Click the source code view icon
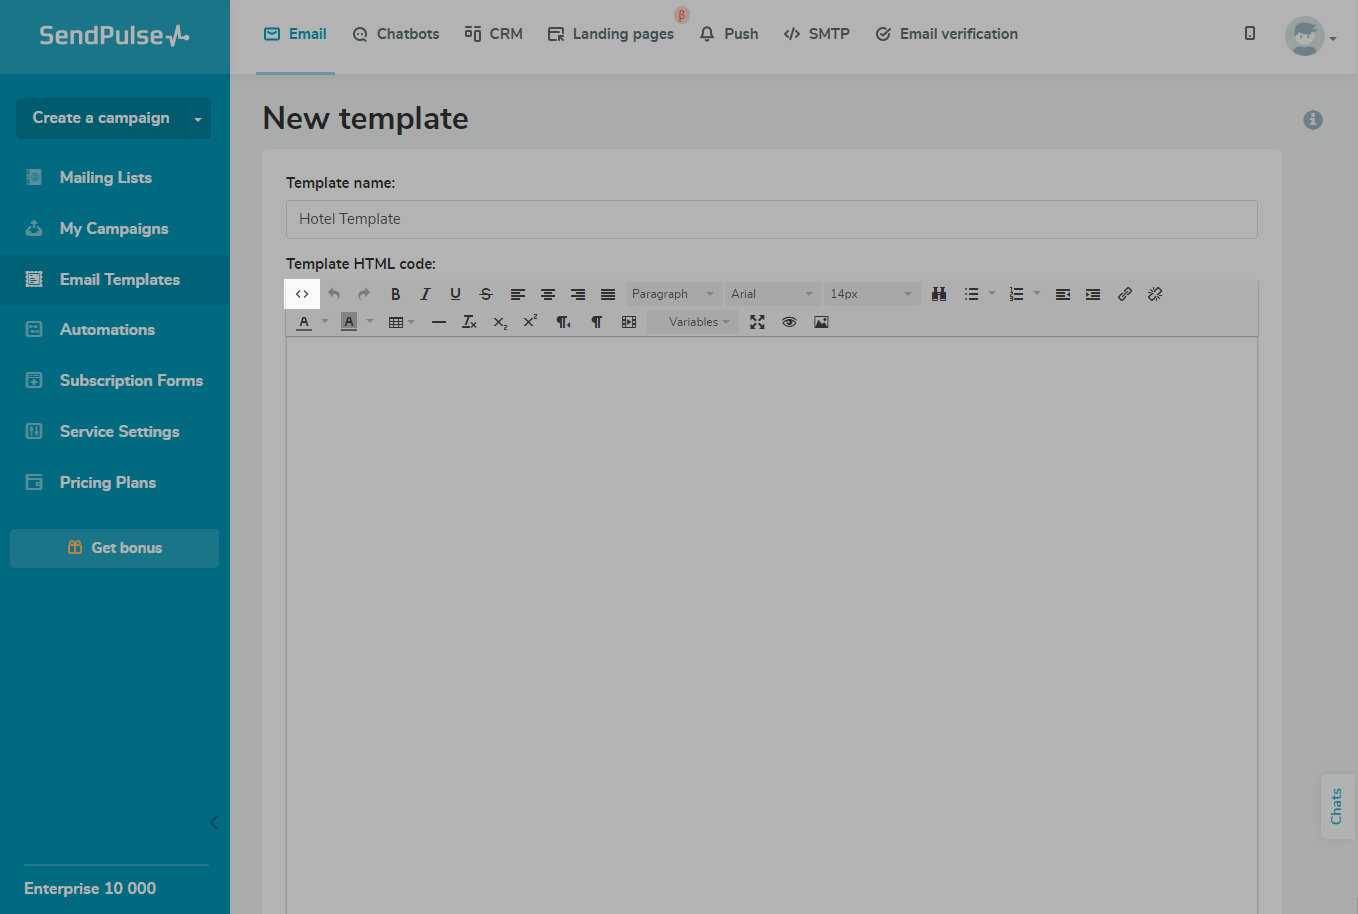 coord(302,294)
